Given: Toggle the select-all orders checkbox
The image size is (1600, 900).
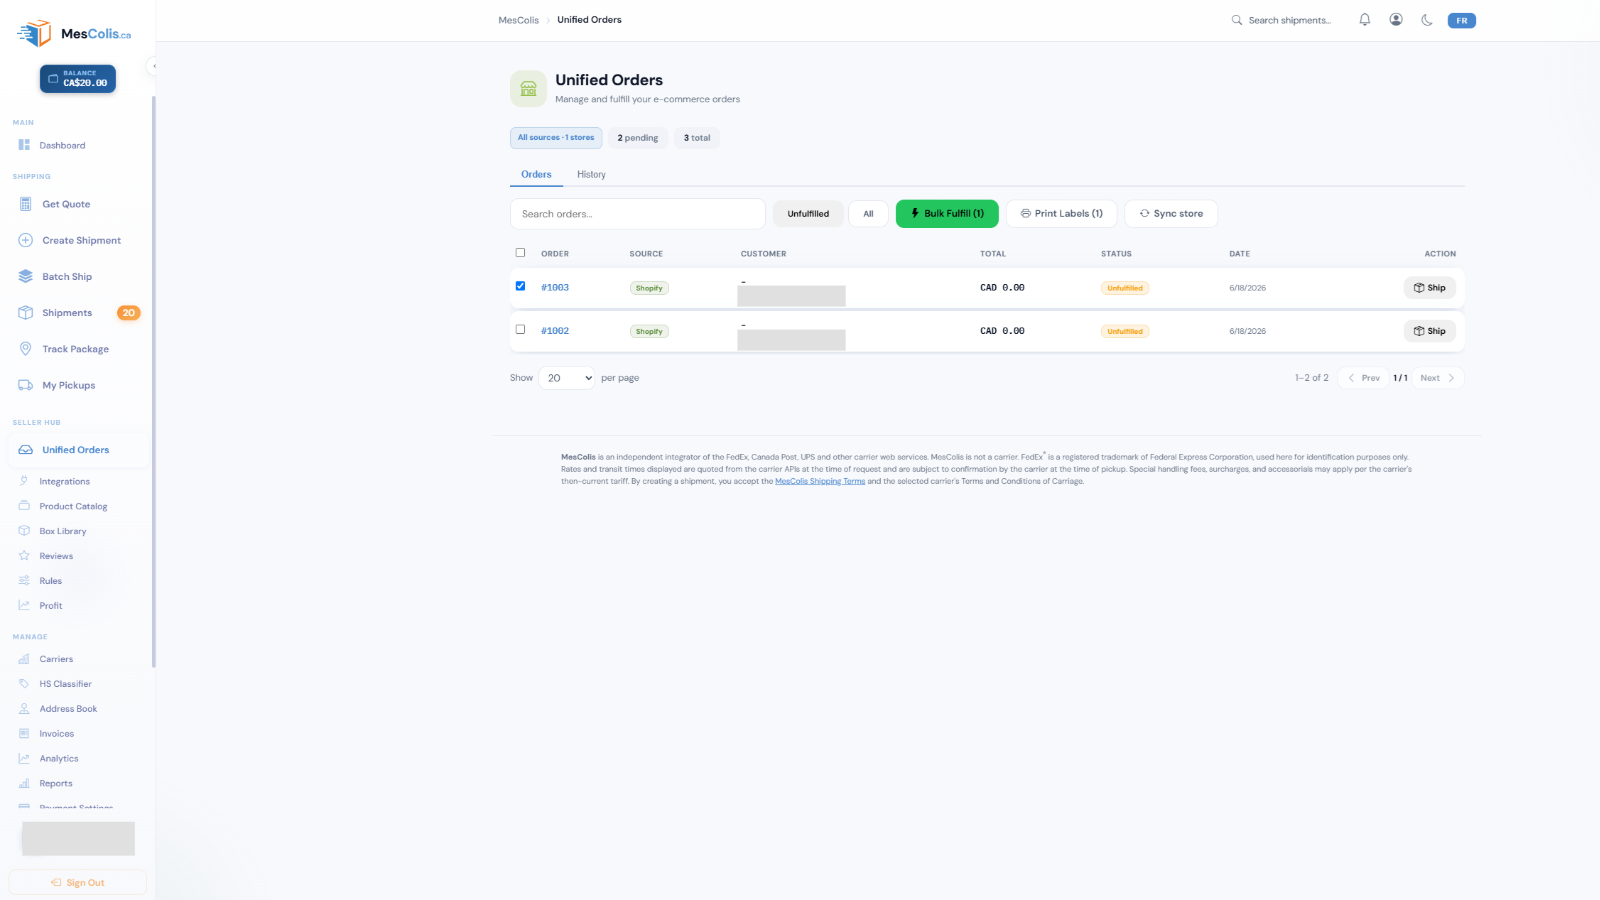Looking at the screenshot, I should tap(520, 253).
